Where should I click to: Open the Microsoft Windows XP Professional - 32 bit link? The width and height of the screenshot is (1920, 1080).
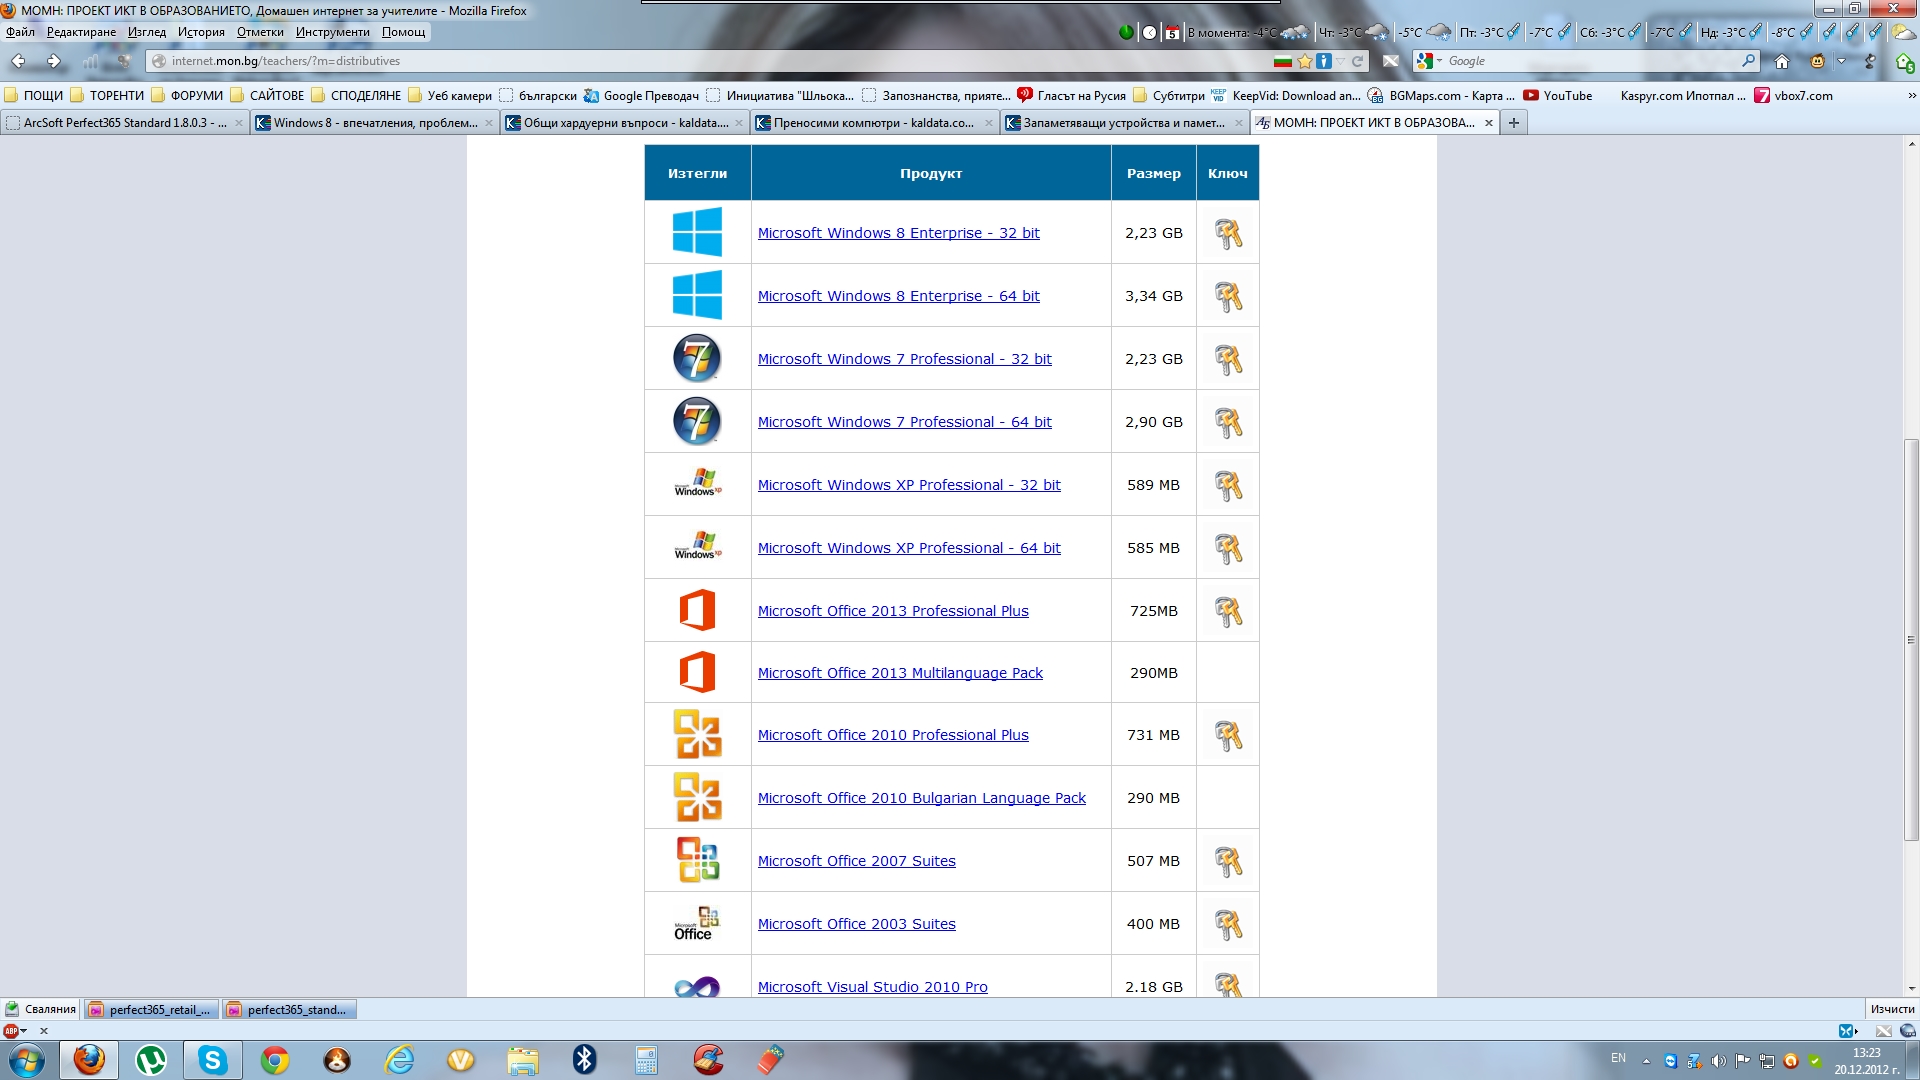pyautogui.click(x=909, y=485)
